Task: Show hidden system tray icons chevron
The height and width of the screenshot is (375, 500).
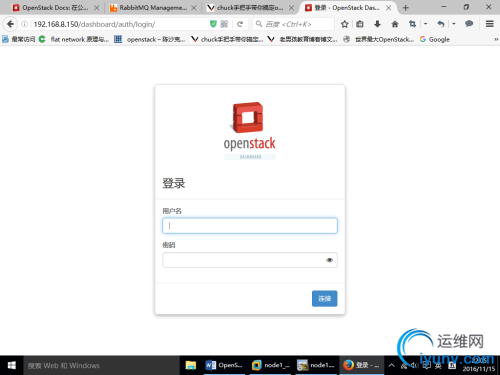Action: click(x=392, y=365)
